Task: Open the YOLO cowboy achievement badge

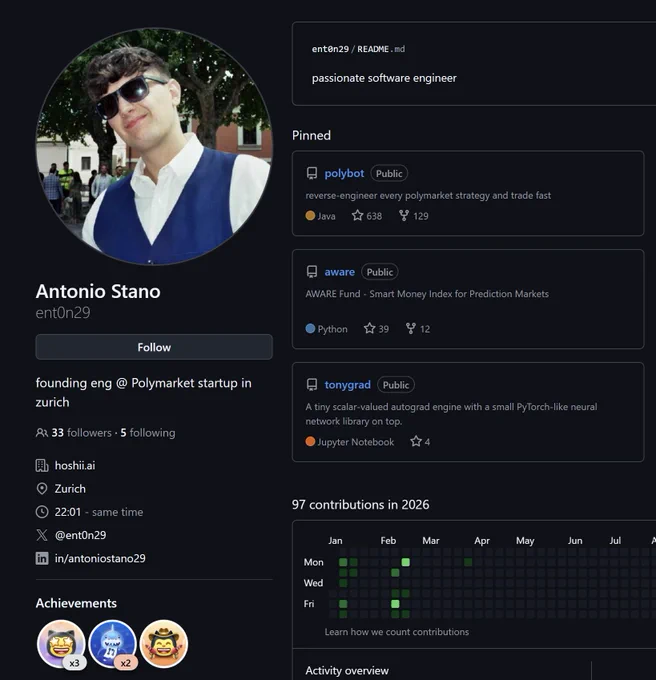Action: point(163,644)
